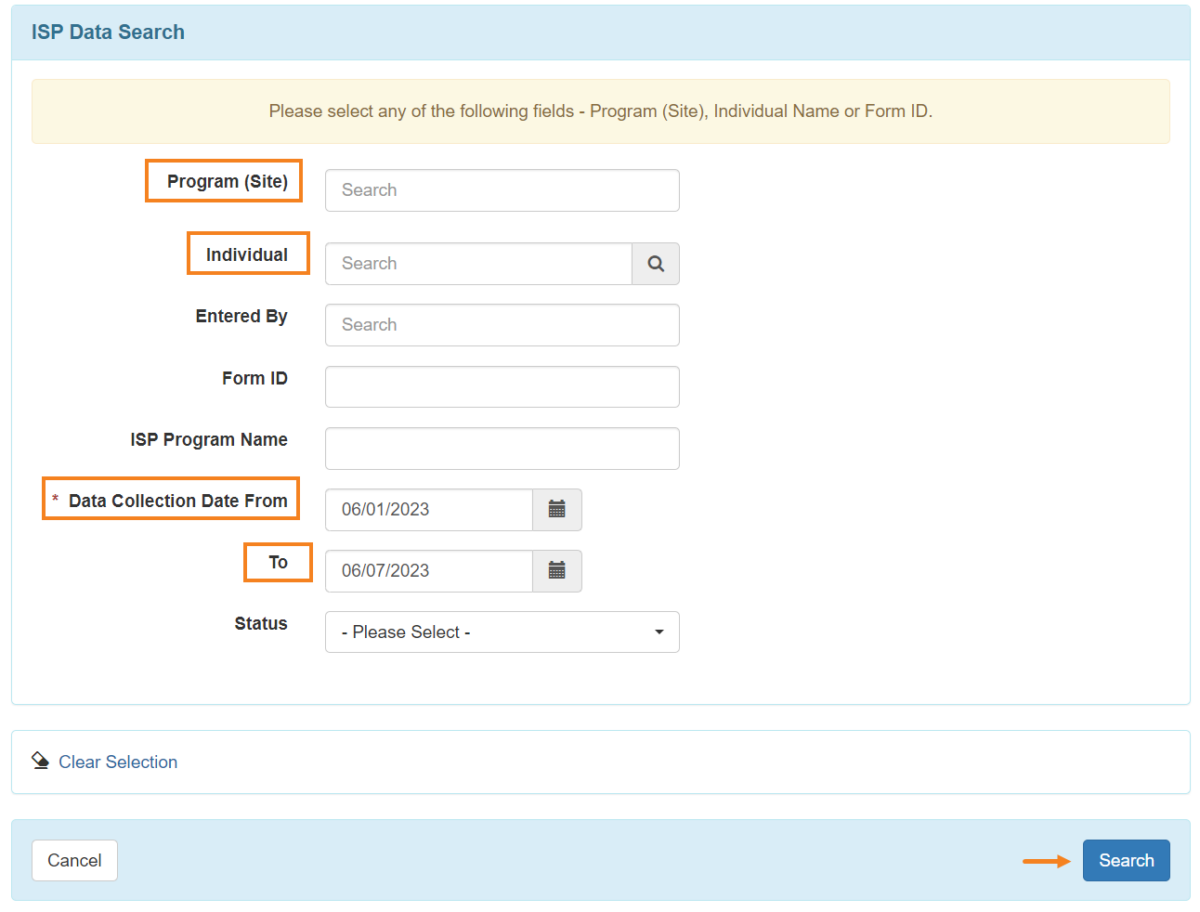
Task: Click the Clear Selection link
Action: coord(117,761)
